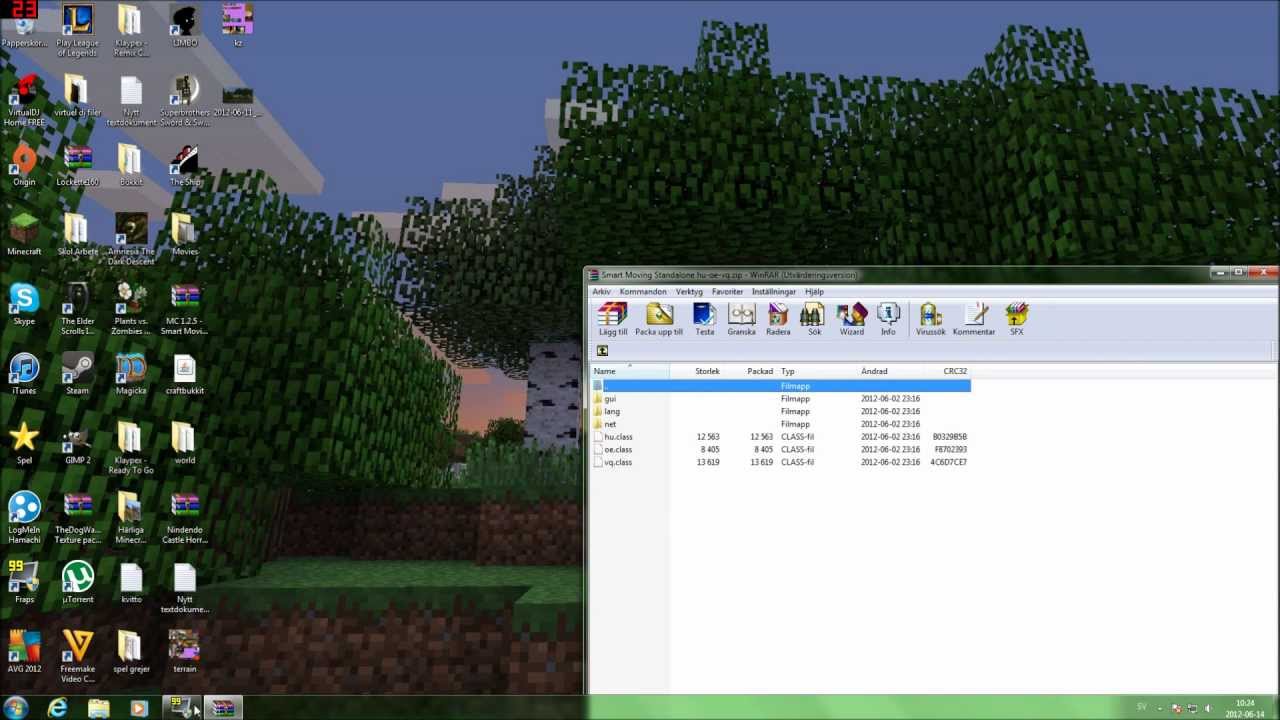Click the LIMBO desktop shortcut

(x=185, y=27)
